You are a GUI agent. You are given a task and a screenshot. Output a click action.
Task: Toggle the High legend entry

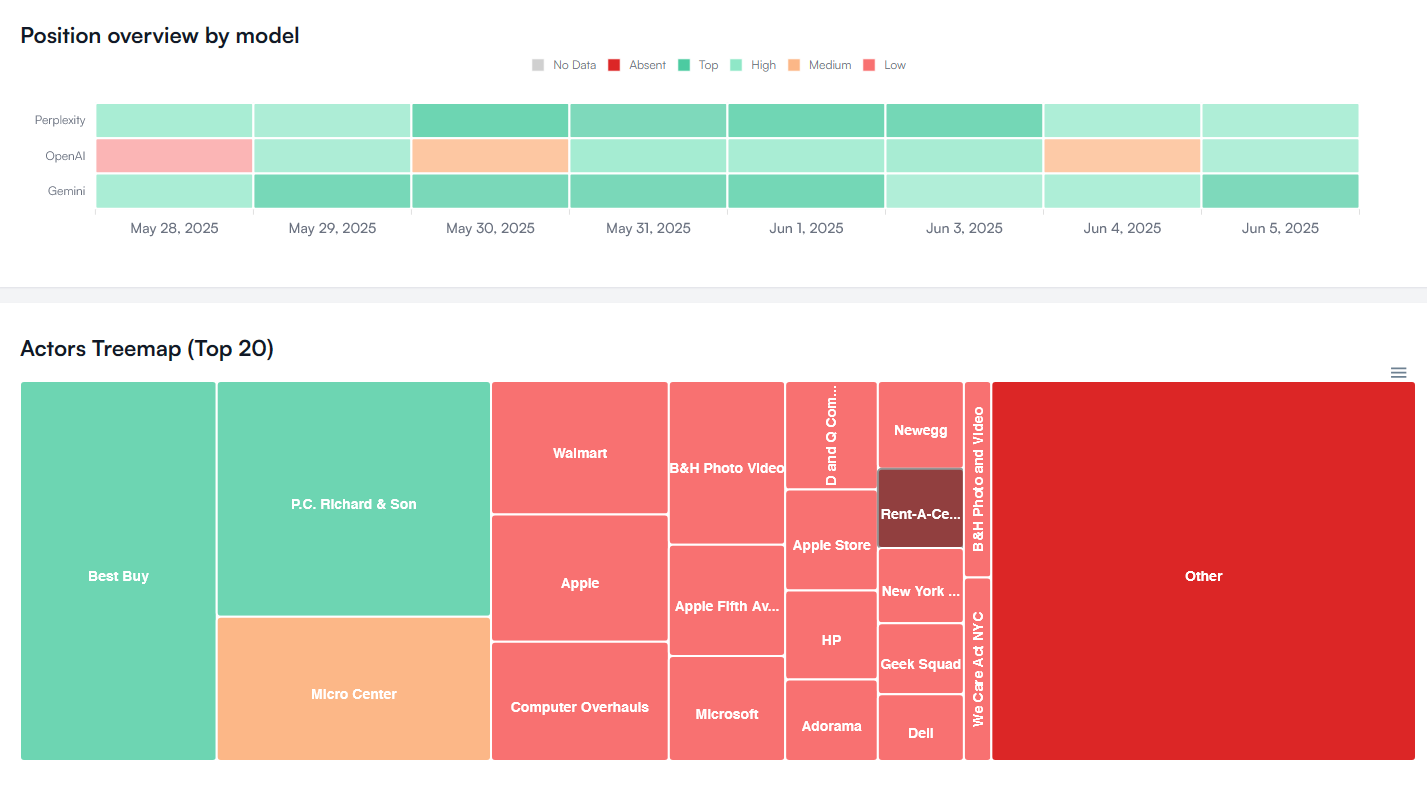pos(753,65)
